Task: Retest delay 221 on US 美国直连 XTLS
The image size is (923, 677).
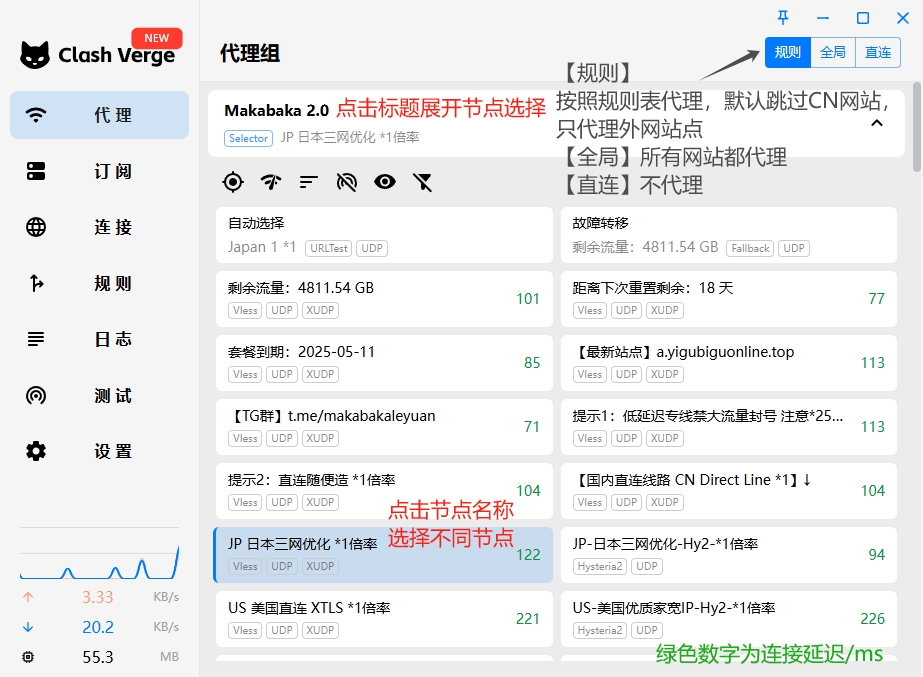Action: [528, 619]
